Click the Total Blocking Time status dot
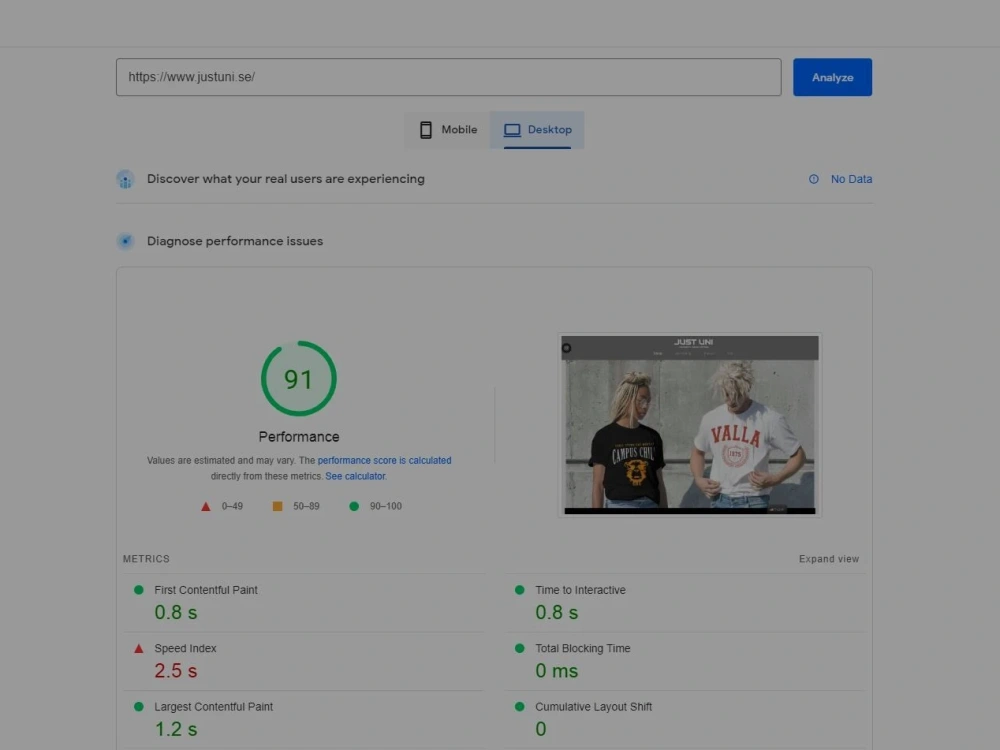 (x=519, y=649)
